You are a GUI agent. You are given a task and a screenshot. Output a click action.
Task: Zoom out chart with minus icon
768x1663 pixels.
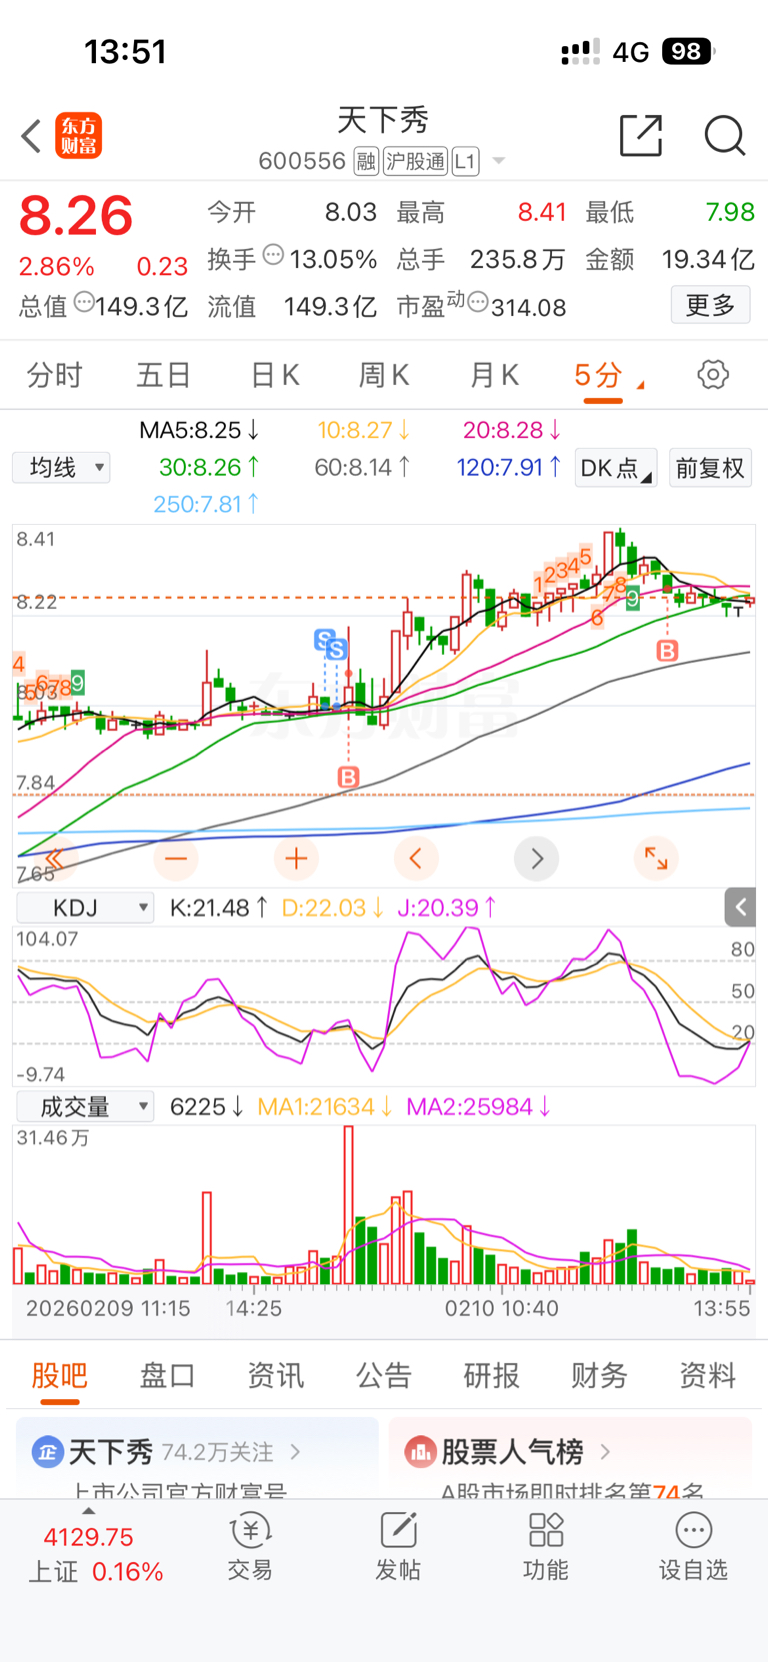tap(176, 858)
